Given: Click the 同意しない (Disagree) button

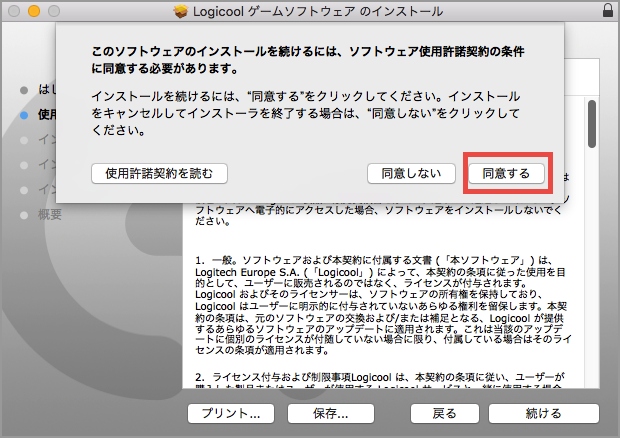Looking at the screenshot, I should [411, 174].
